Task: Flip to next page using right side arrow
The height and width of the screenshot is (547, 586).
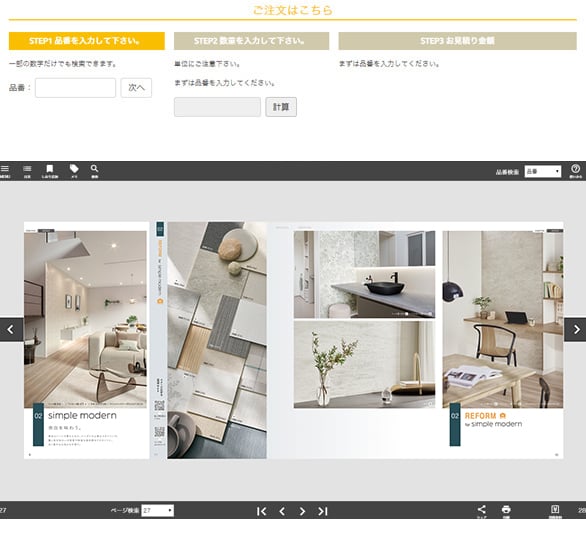Action: pos(575,330)
